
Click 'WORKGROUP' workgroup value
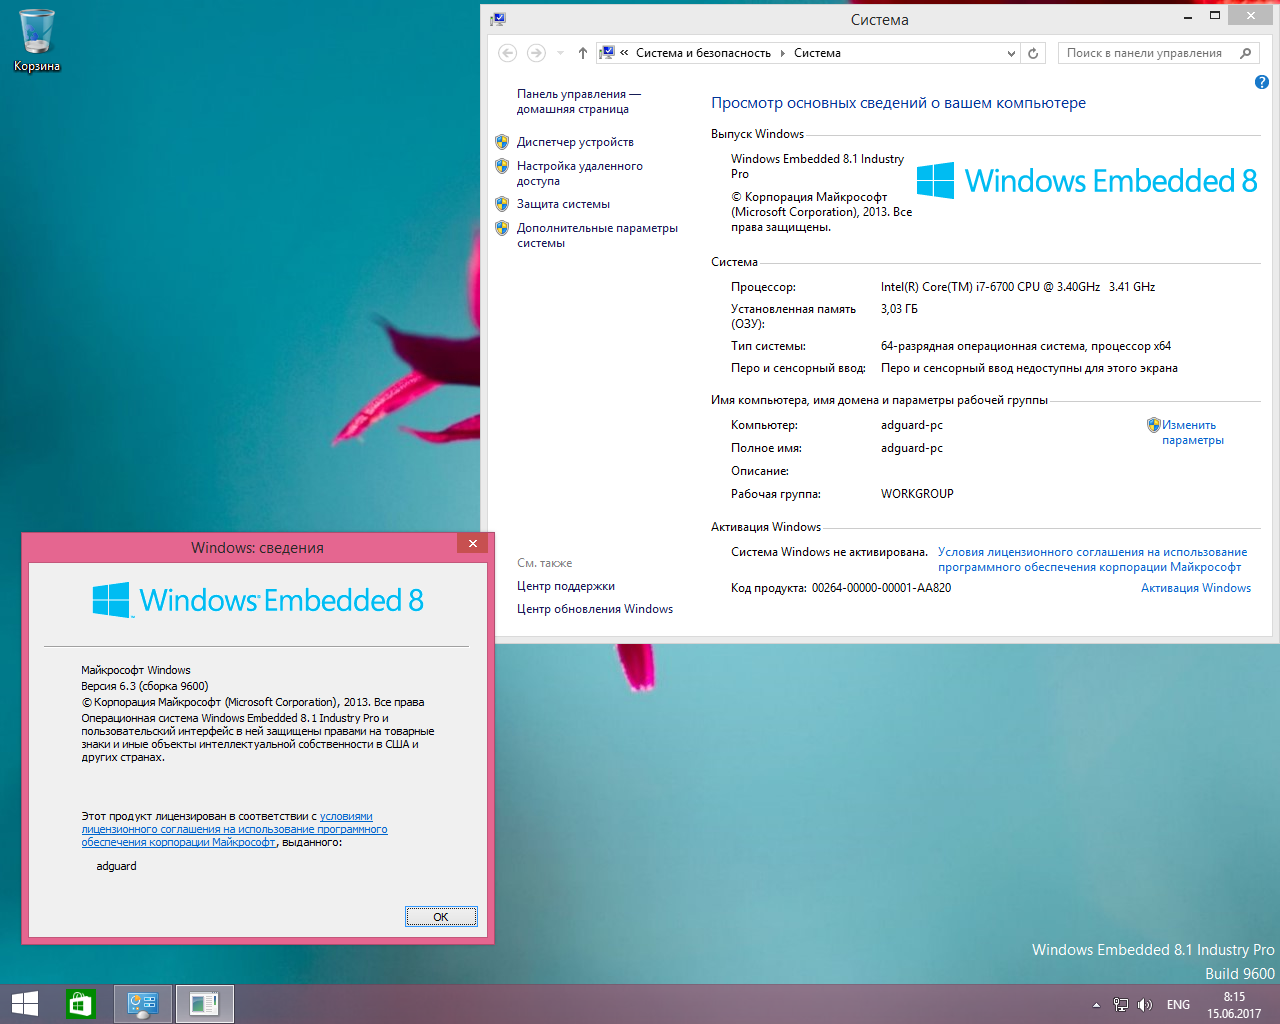917,494
